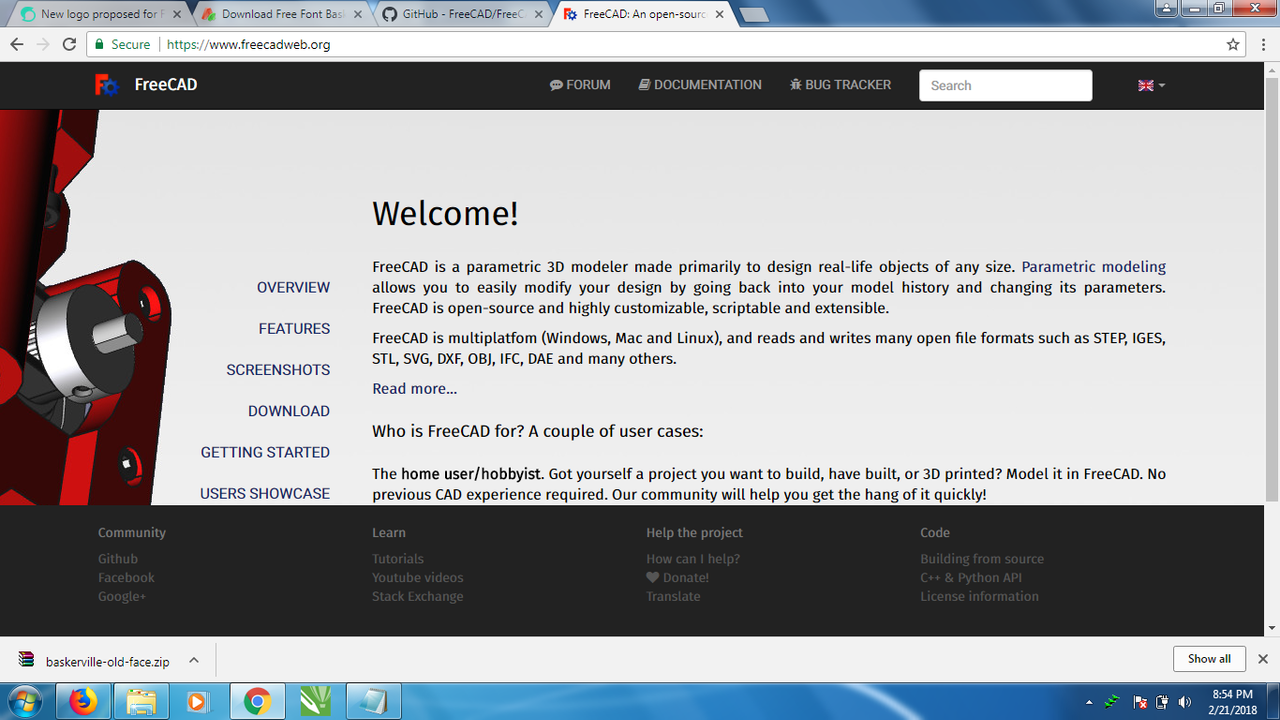This screenshot has width=1280, height=720.
Task: Close the 'New logo proposed' tab
Action: pyautogui.click(x=177, y=15)
